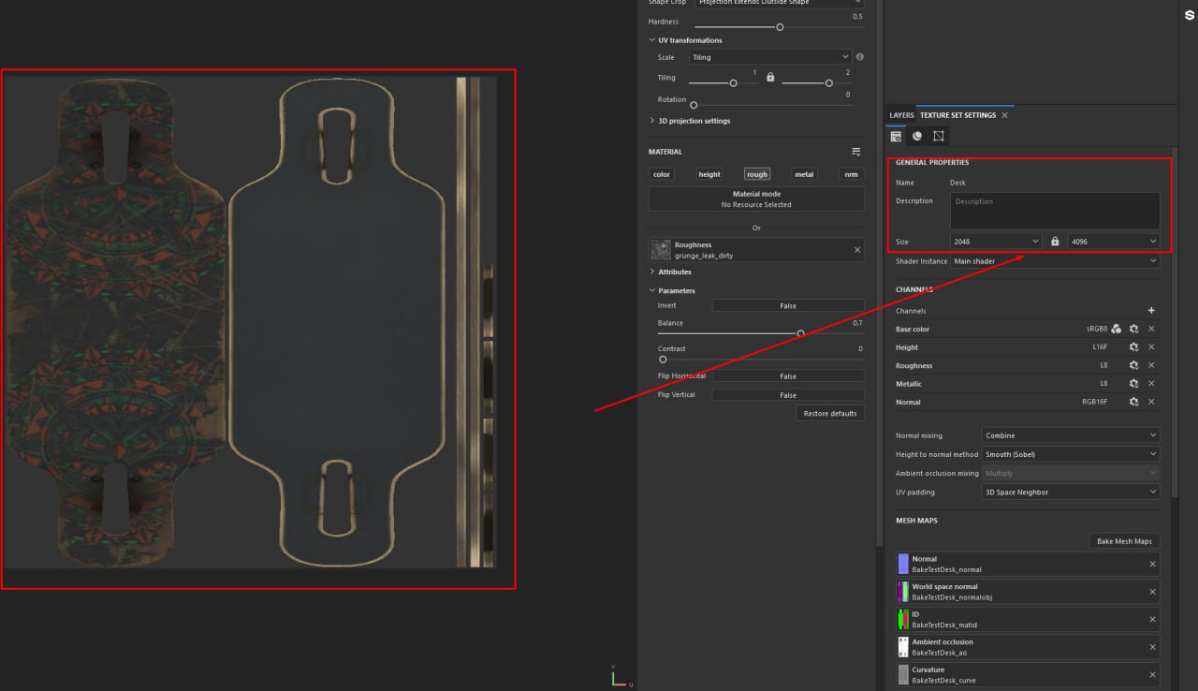This screenshot has height=691, width=1198.
Task: Remove the BakeTestDesk_normal mesh map
Action: pyautogui.click(x=1152, y=564)
